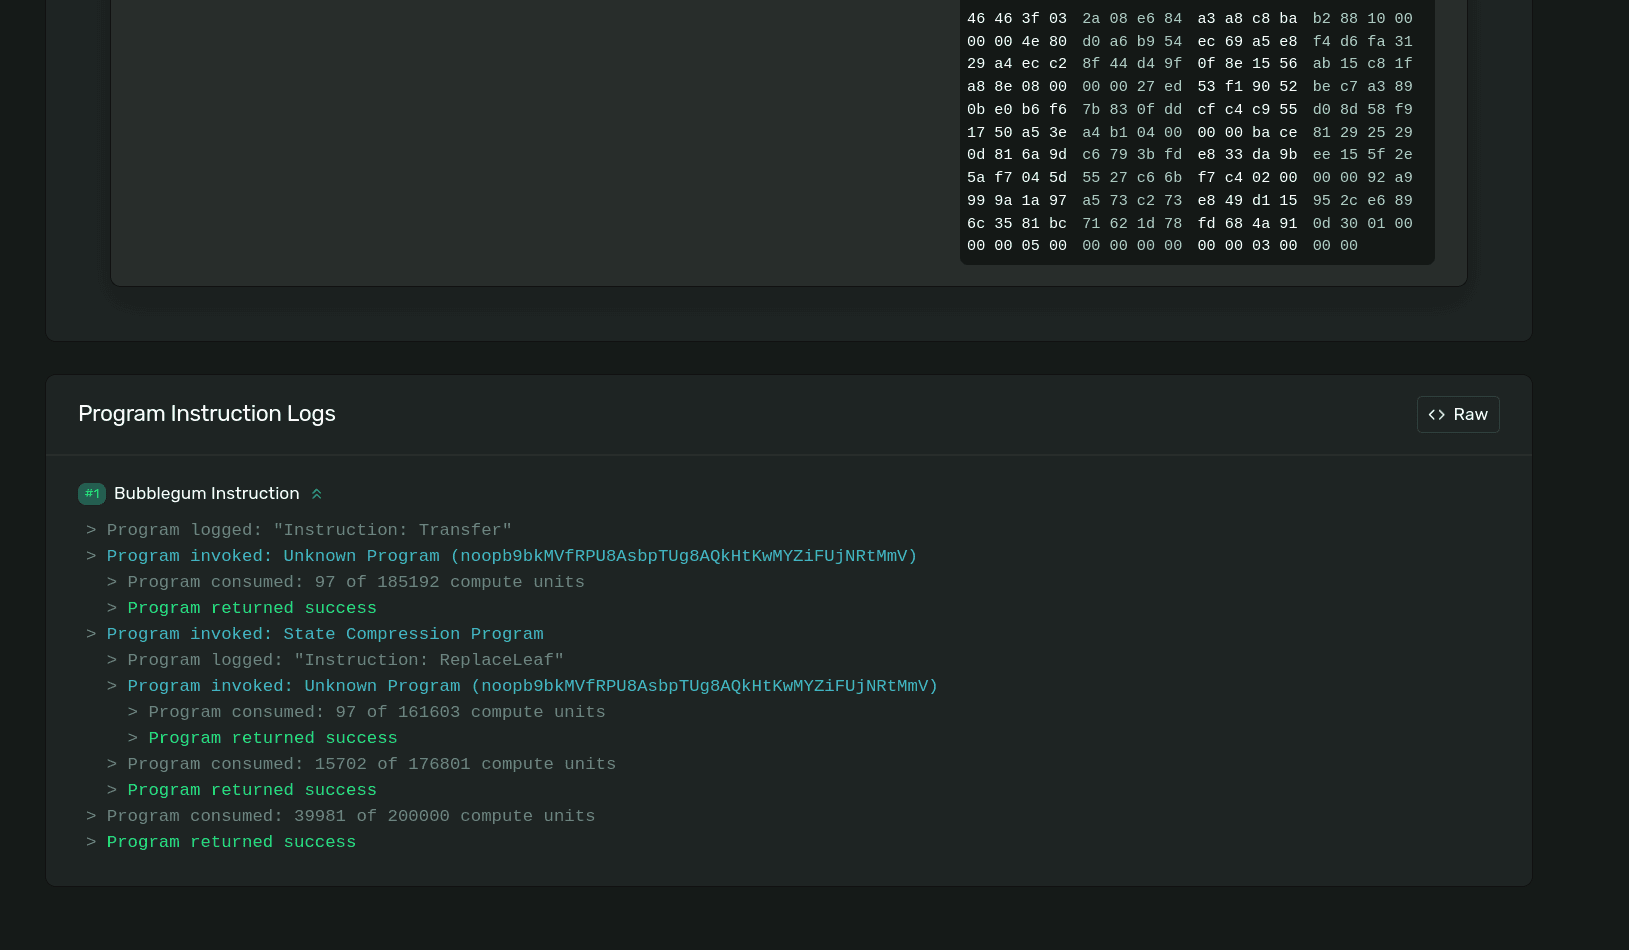Select the Instruction: Transfer log line

(308, 530)
